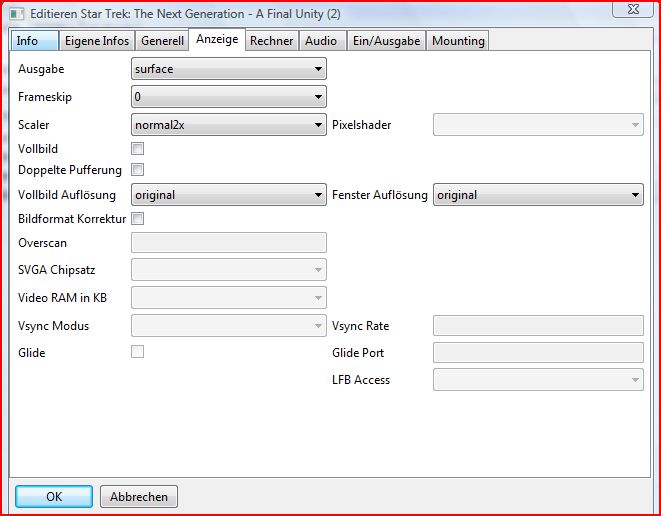The height and width of the screenshot is (516, 661).
Task: Open the Eigene Infos tab
Action: pyautogui.click(x=96, y=41)
